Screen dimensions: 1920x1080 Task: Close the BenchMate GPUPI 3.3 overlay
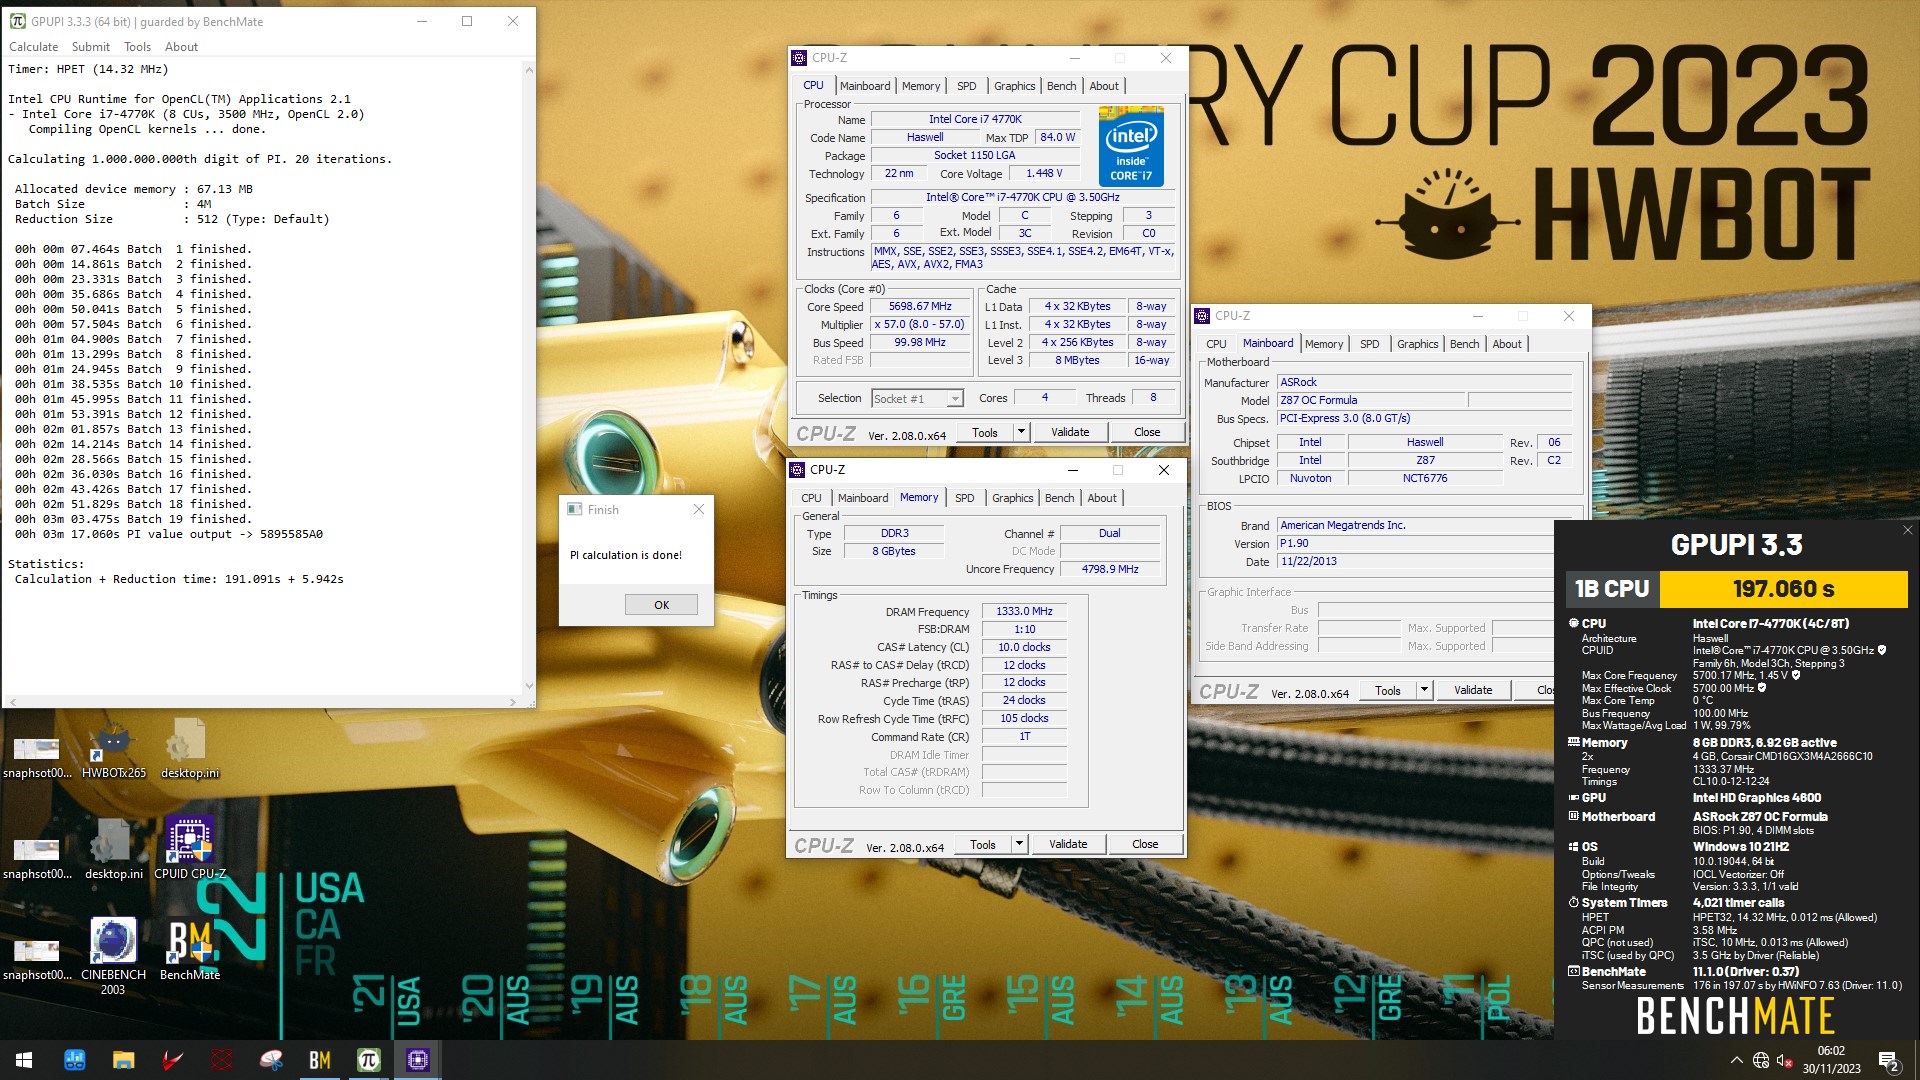click(x=1907, y=530)
